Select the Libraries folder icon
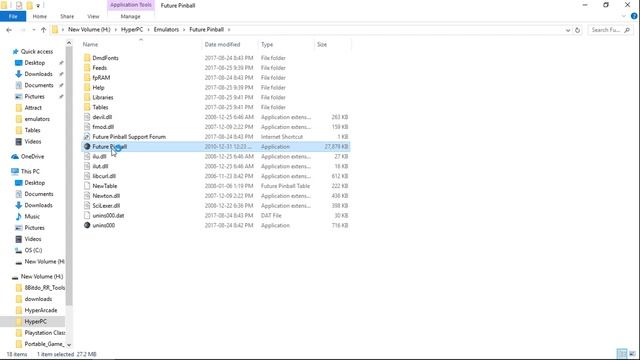This screenshot has height=360, width=640. pyautogui.click(x=87, y=97)
